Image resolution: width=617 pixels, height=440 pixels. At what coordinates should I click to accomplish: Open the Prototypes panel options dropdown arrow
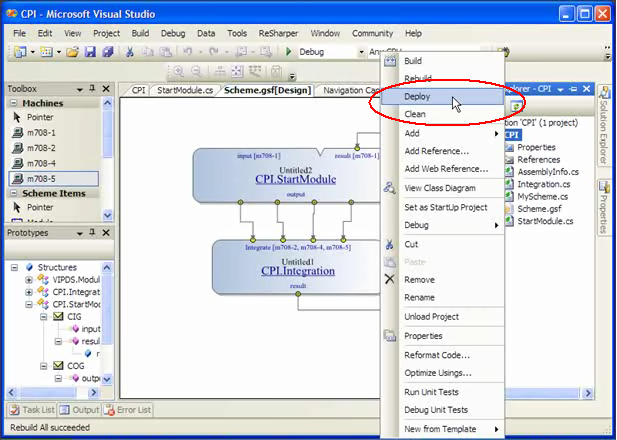coord(80,233)
